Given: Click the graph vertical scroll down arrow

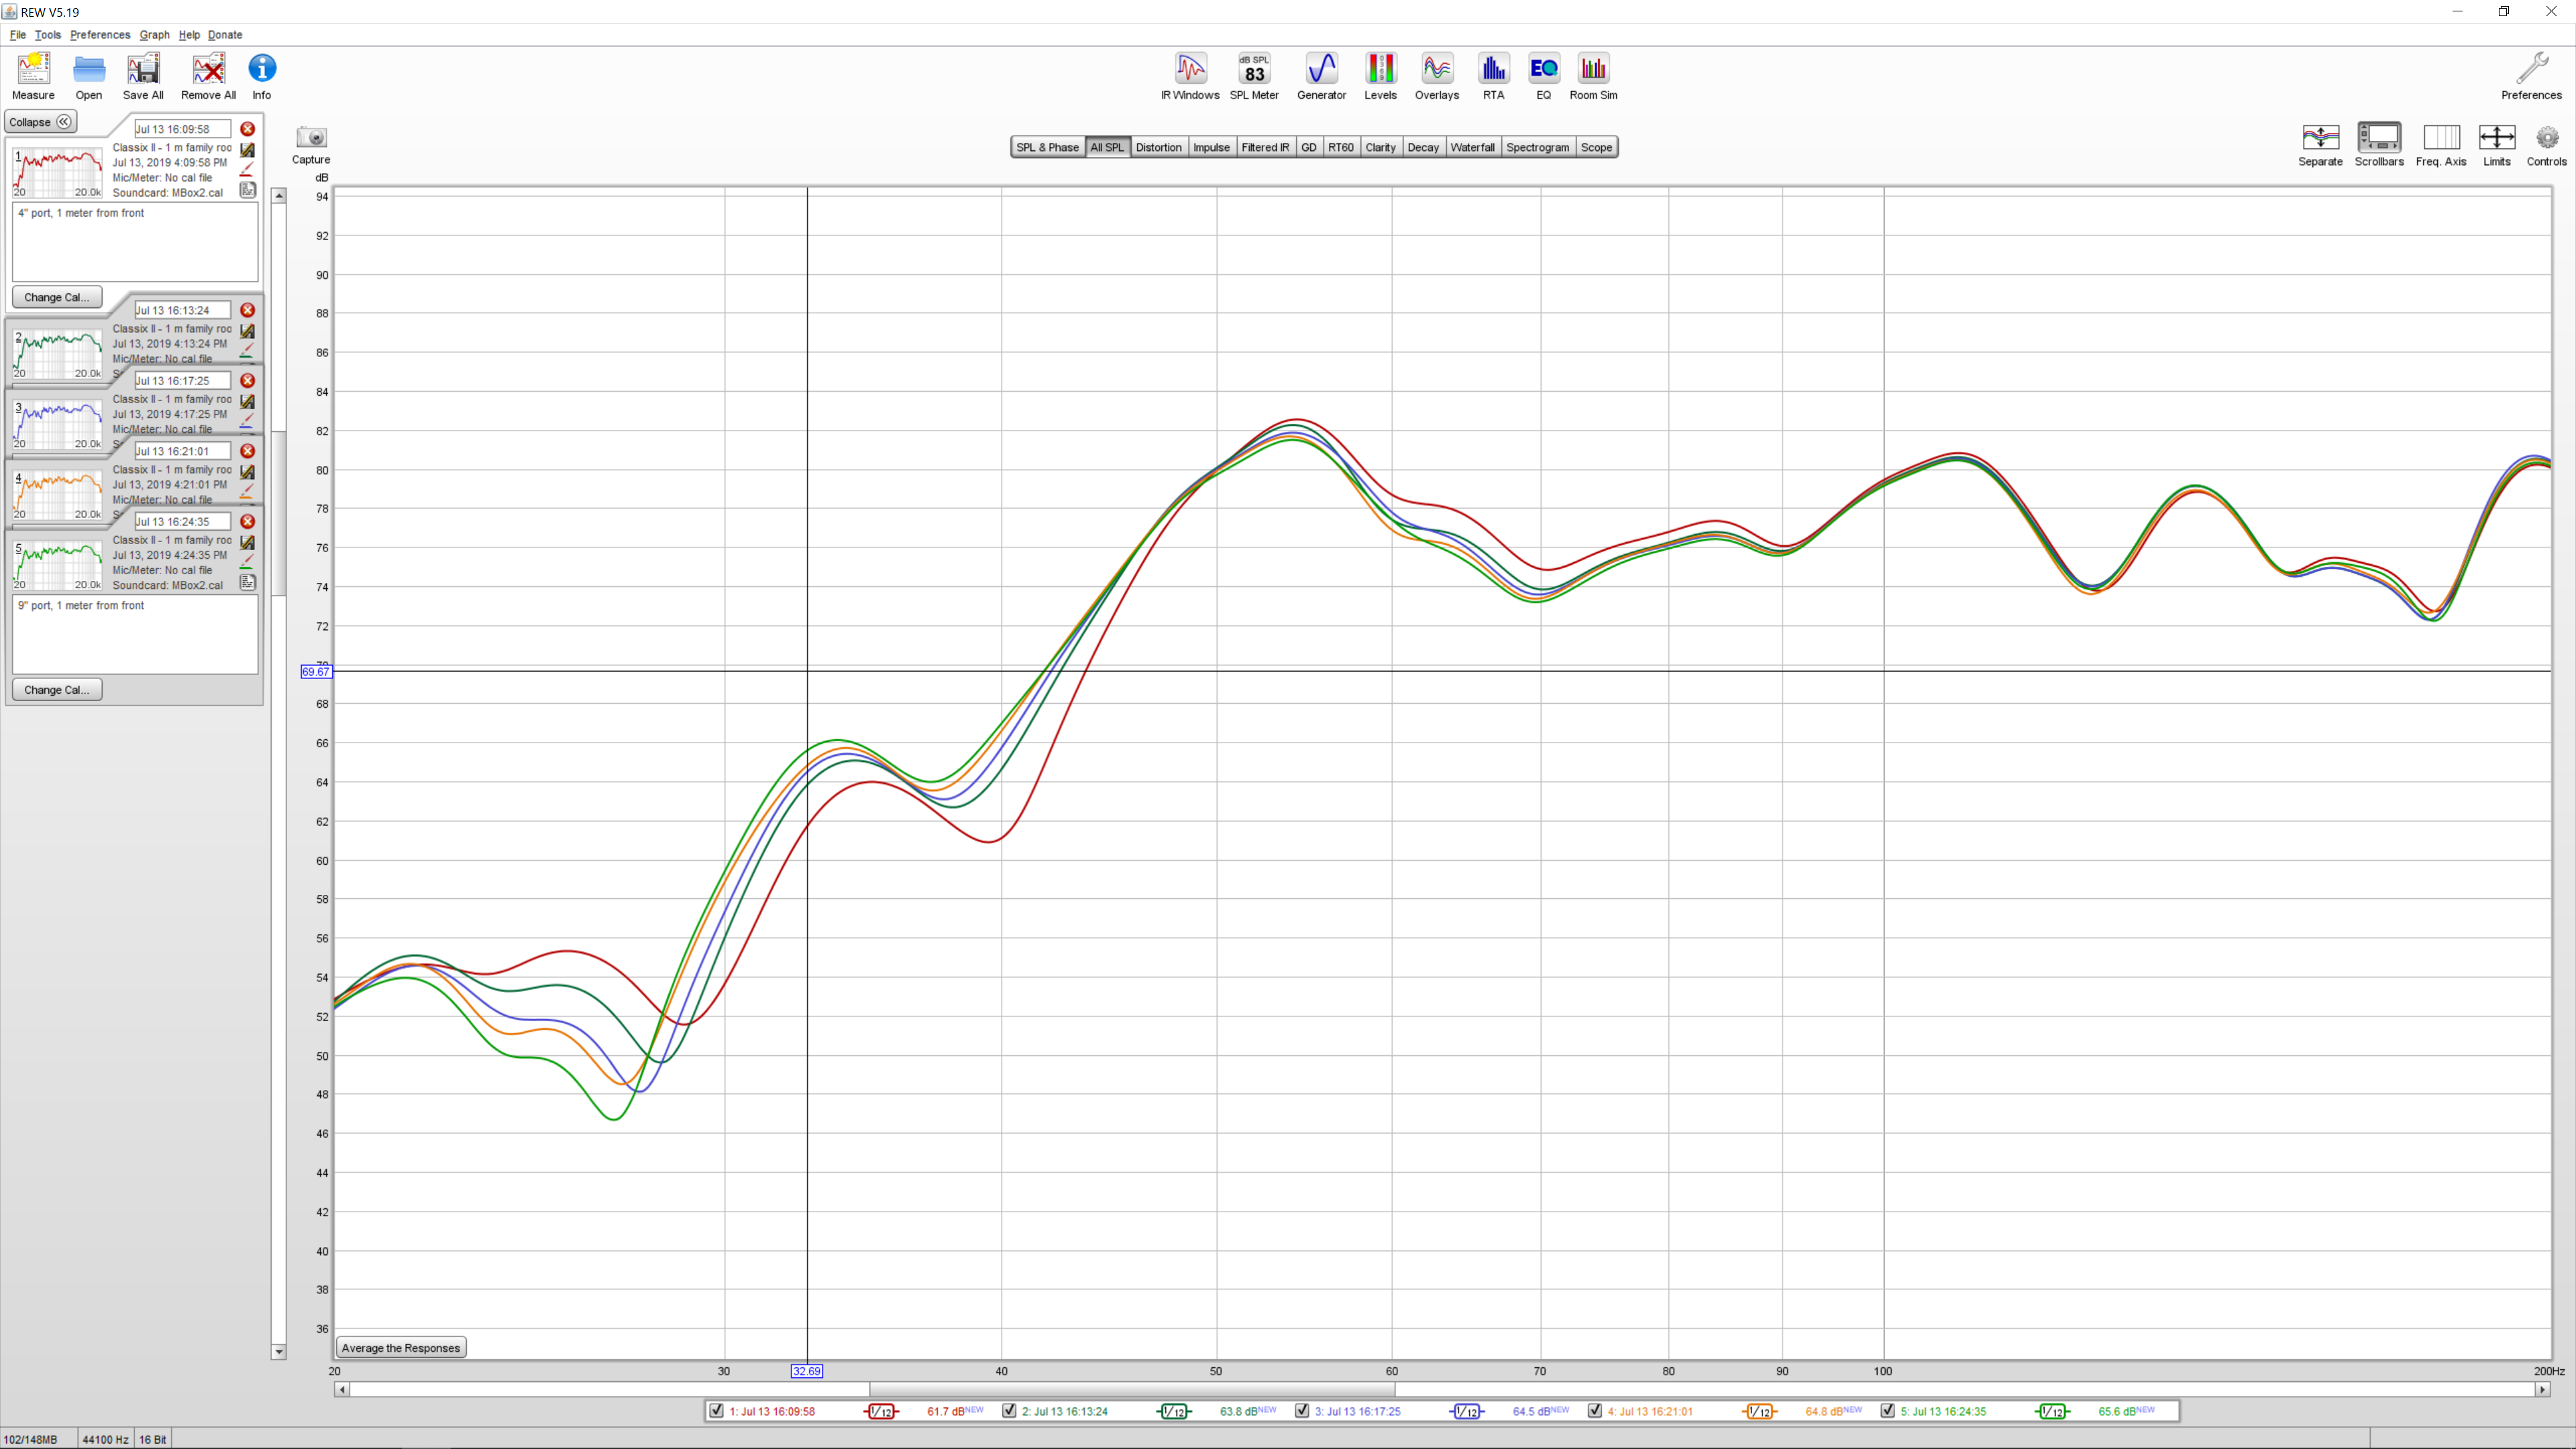Looking at the screenshot, I should (279, 1352).
